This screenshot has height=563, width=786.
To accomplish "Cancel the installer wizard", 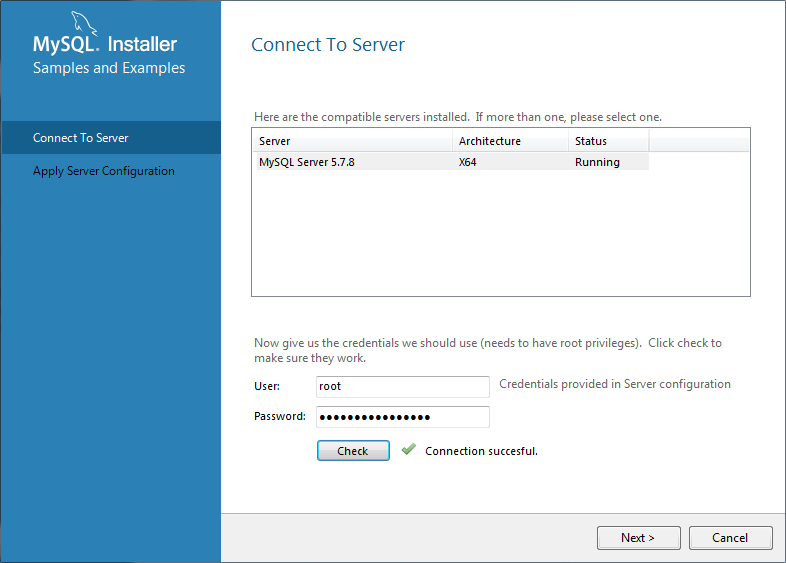I will pyautogui.click(x=730, y=537).
